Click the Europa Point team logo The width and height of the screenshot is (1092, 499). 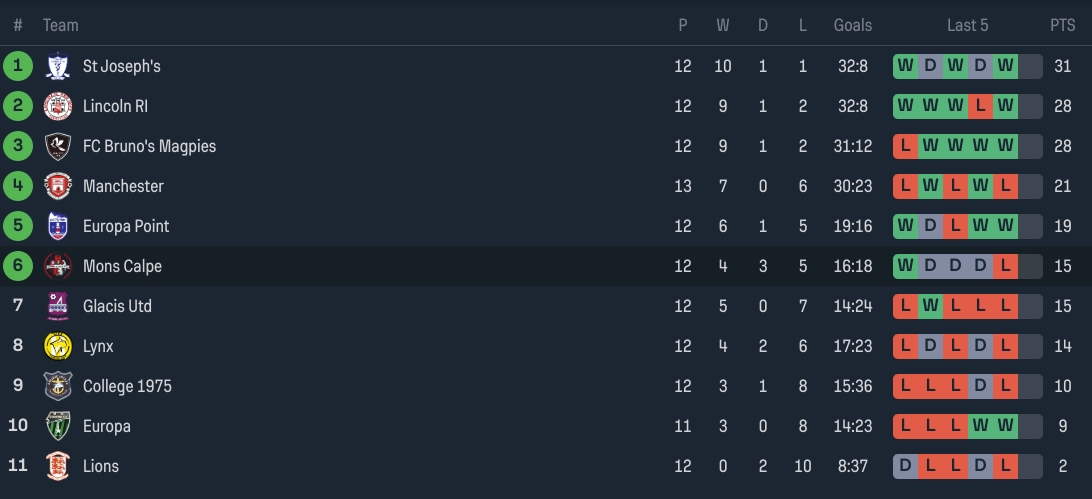pyautogui.click(x=58, y=226)
